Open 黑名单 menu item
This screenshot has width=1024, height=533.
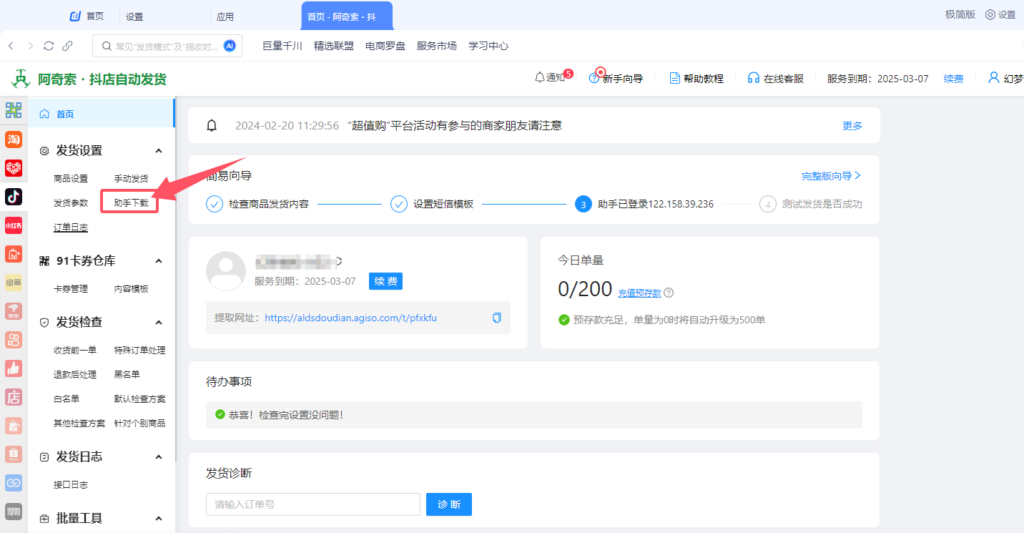[x=127, y=374]
